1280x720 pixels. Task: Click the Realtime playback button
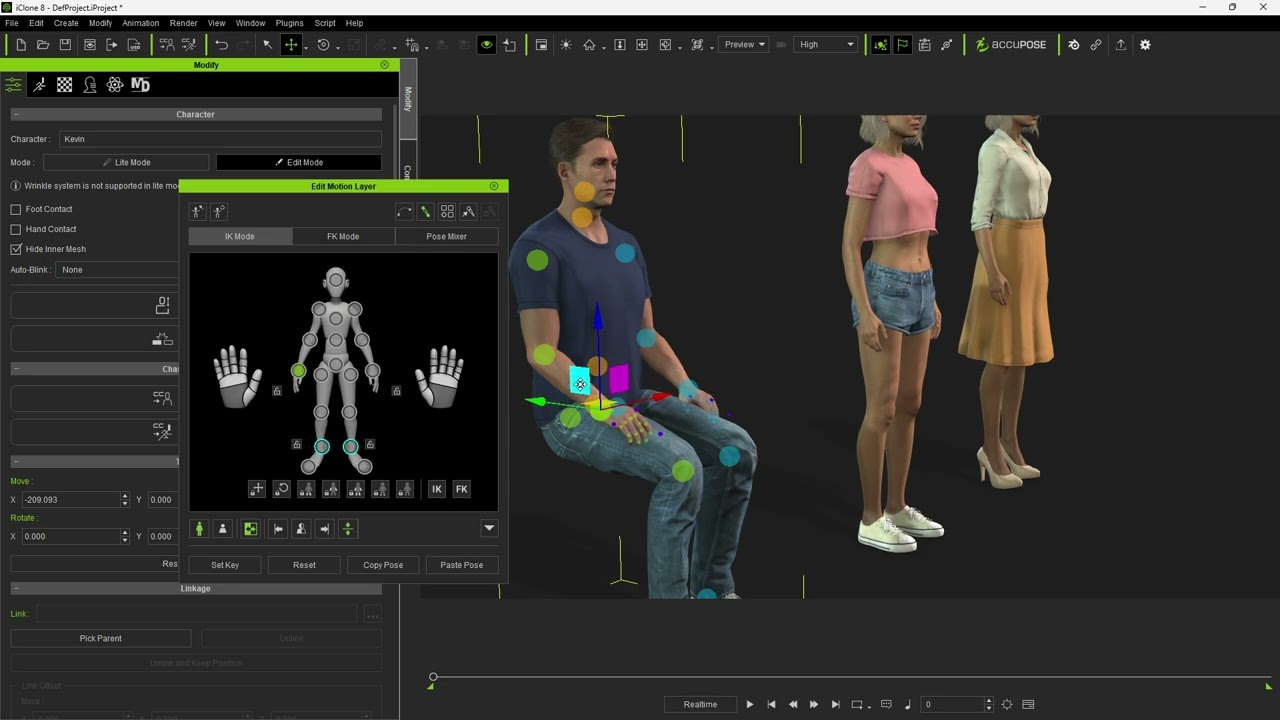(x=700, y=705)
